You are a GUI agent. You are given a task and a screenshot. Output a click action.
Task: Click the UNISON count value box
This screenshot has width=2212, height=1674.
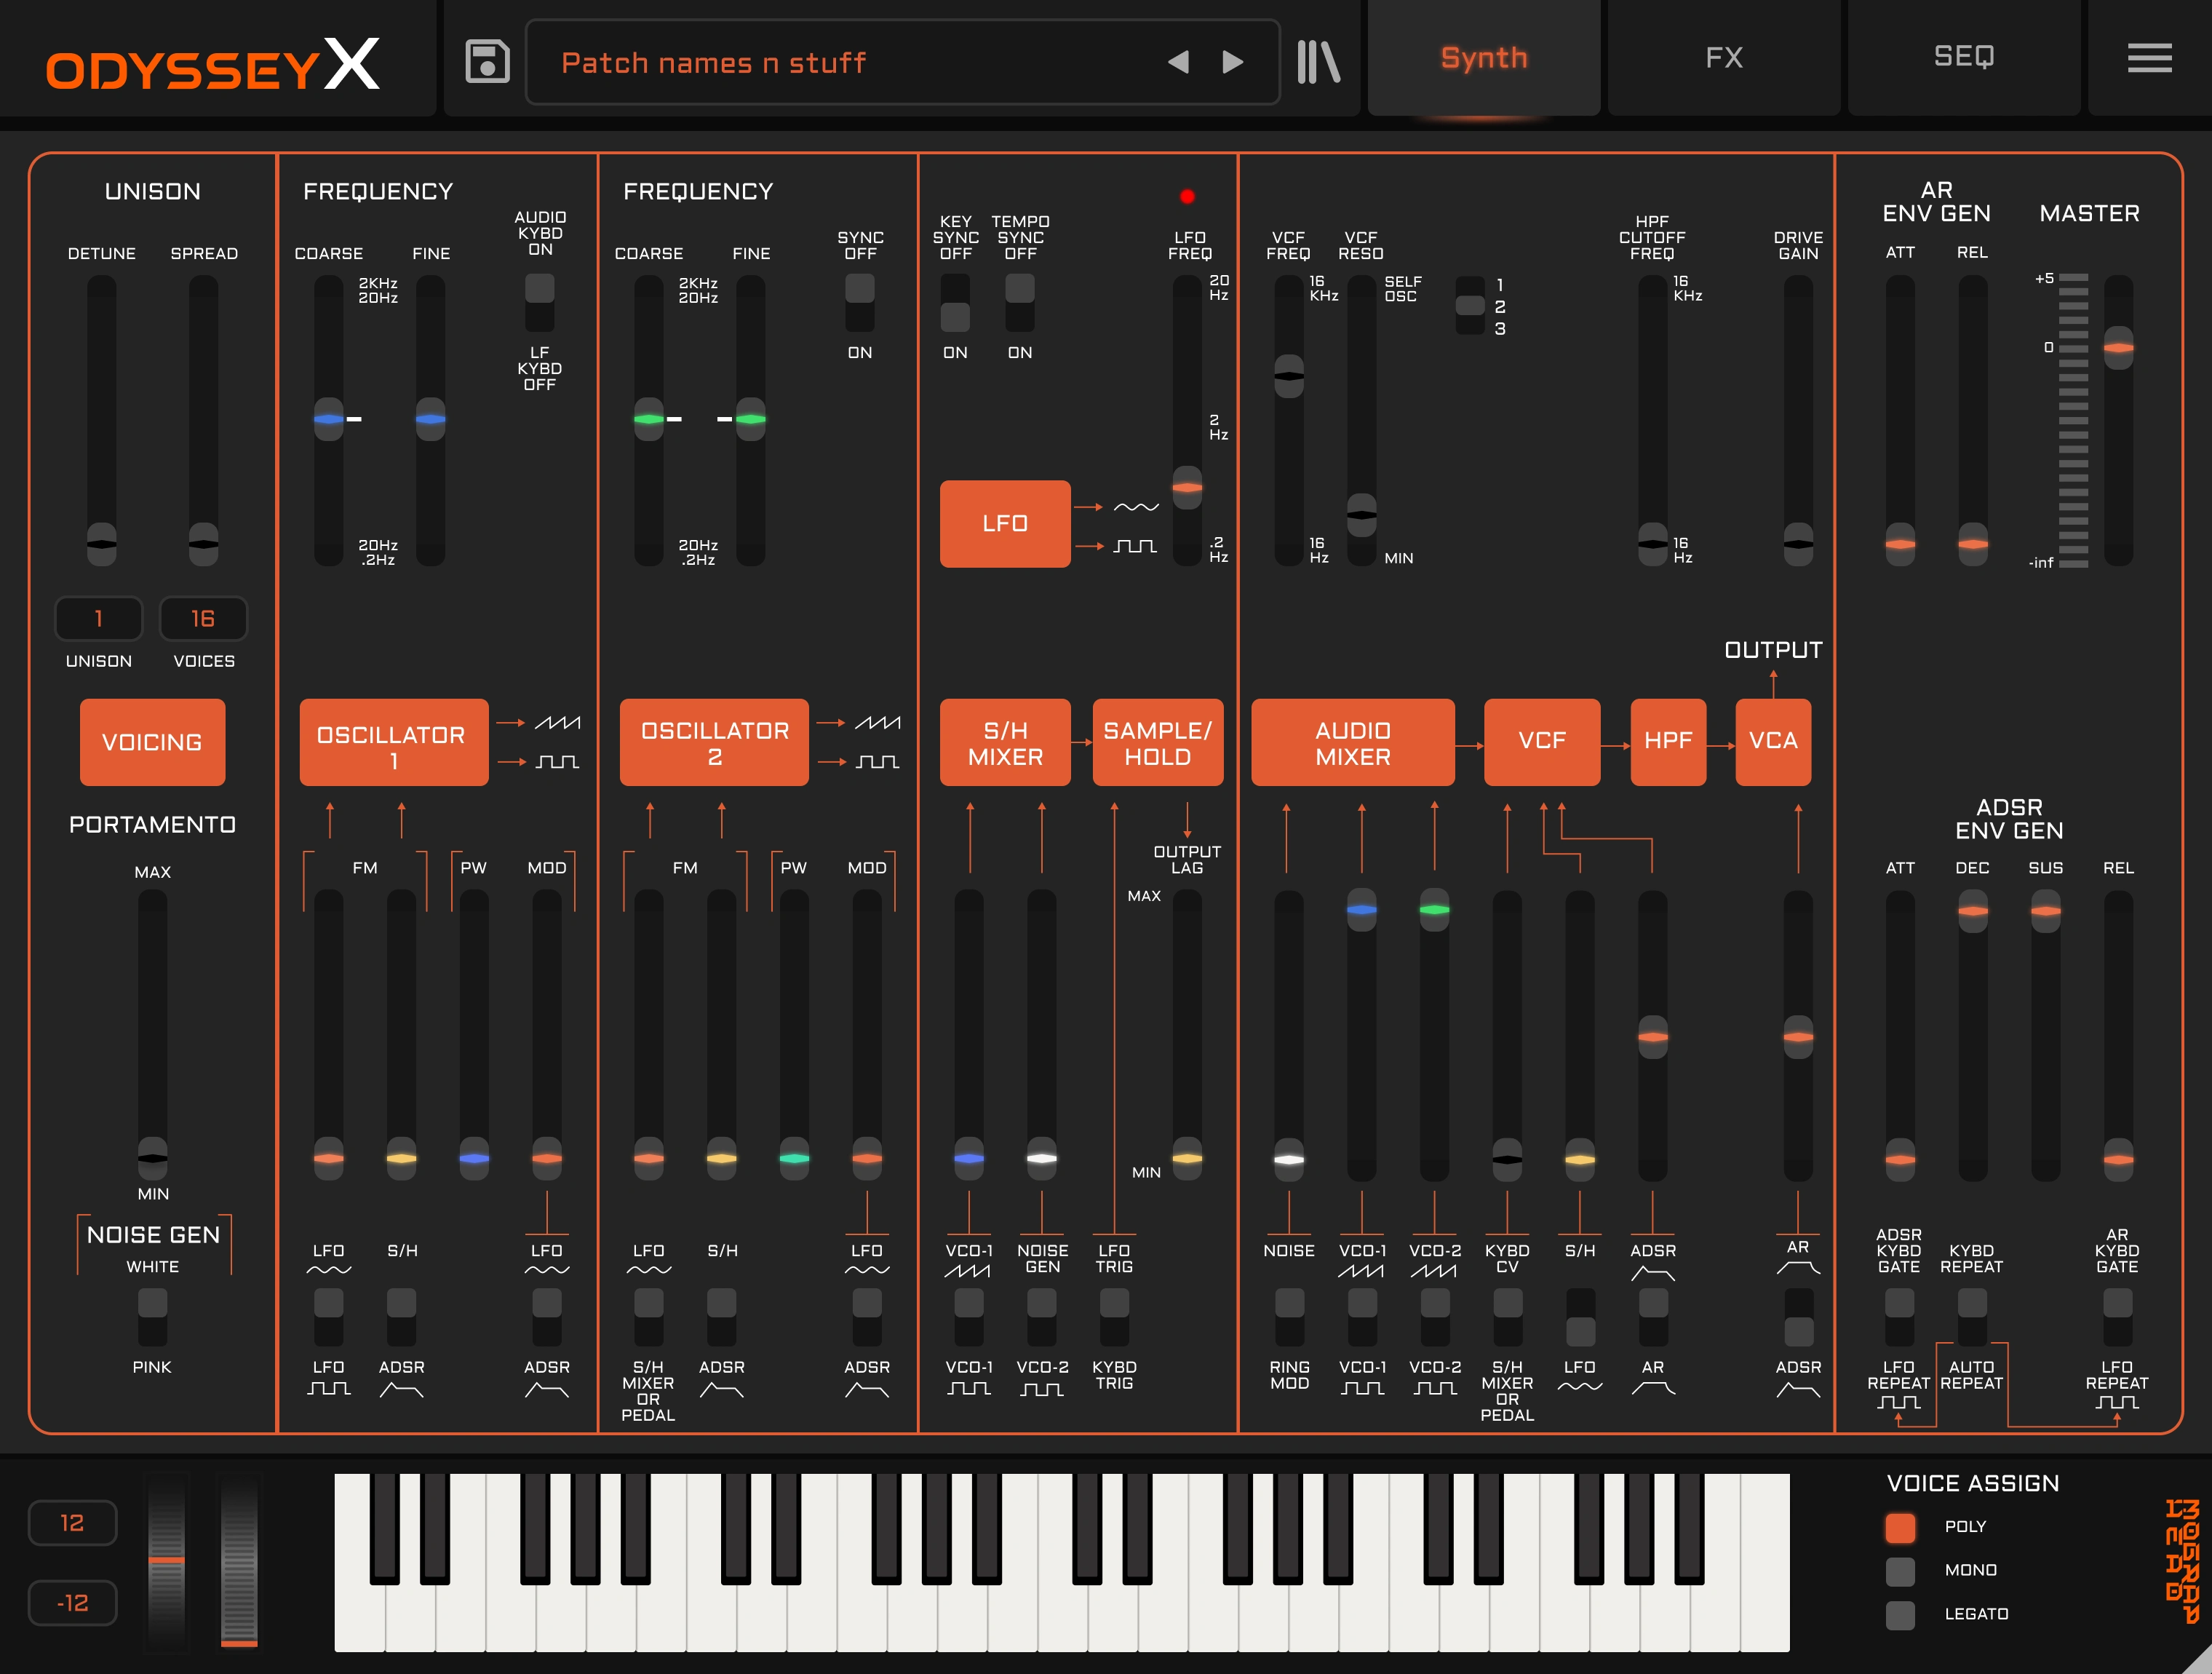click(x=99, y=618)
